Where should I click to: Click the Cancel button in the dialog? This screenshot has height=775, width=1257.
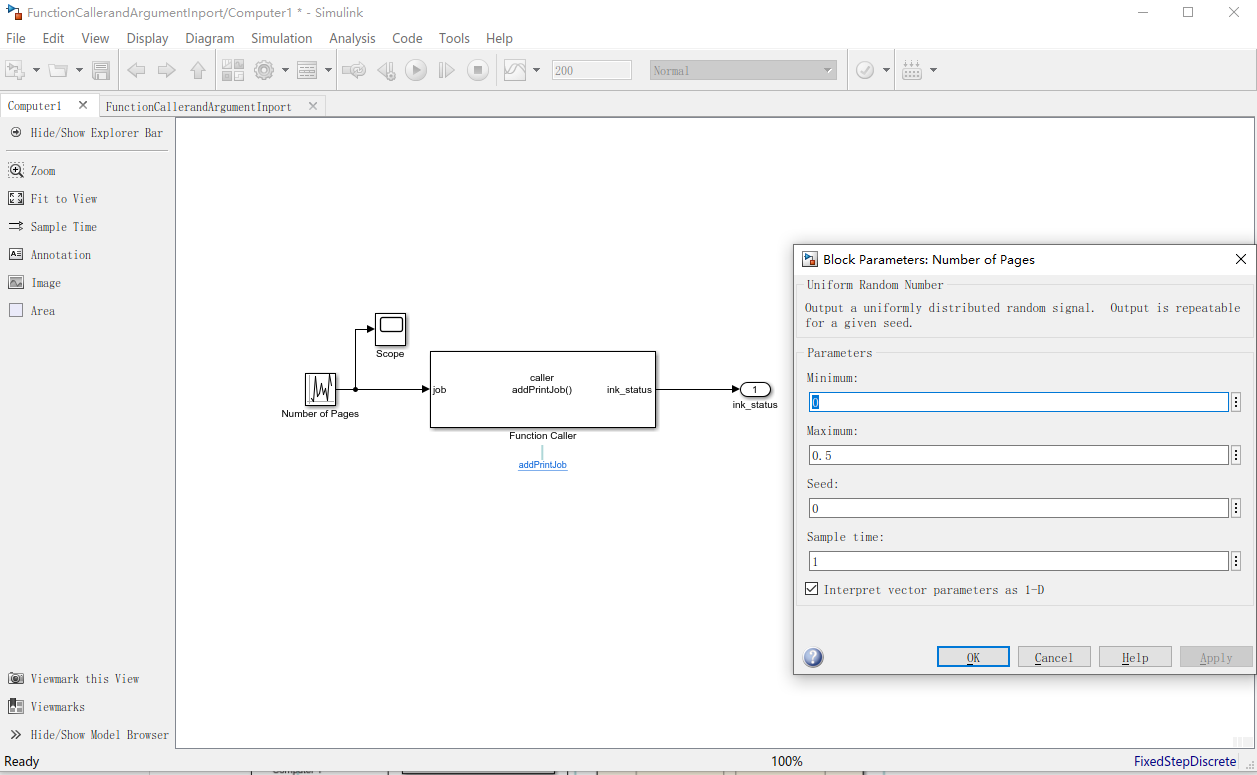click(1054, 656)
